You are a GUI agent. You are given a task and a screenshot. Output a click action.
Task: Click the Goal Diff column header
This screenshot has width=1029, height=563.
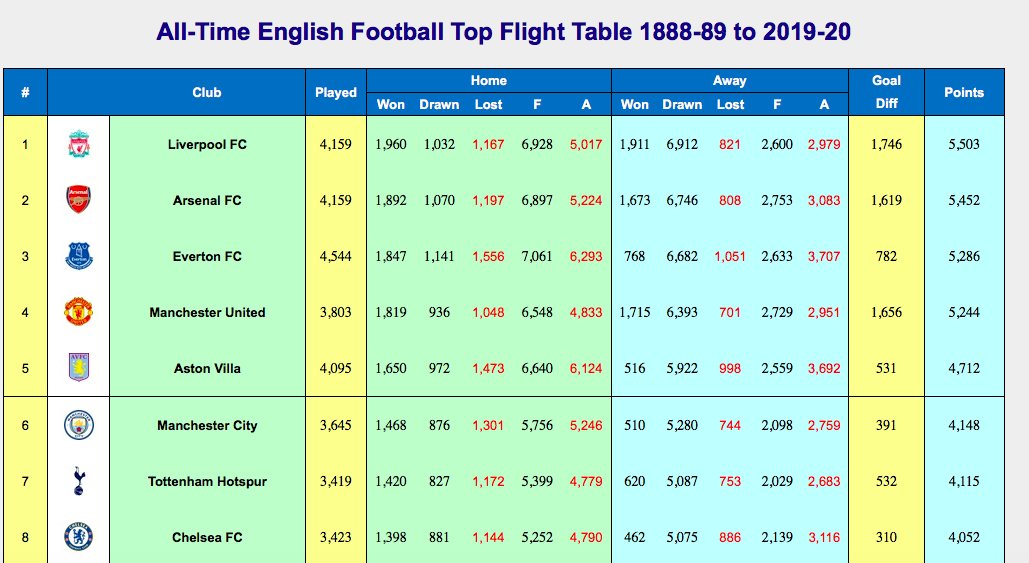click(886, 92)
